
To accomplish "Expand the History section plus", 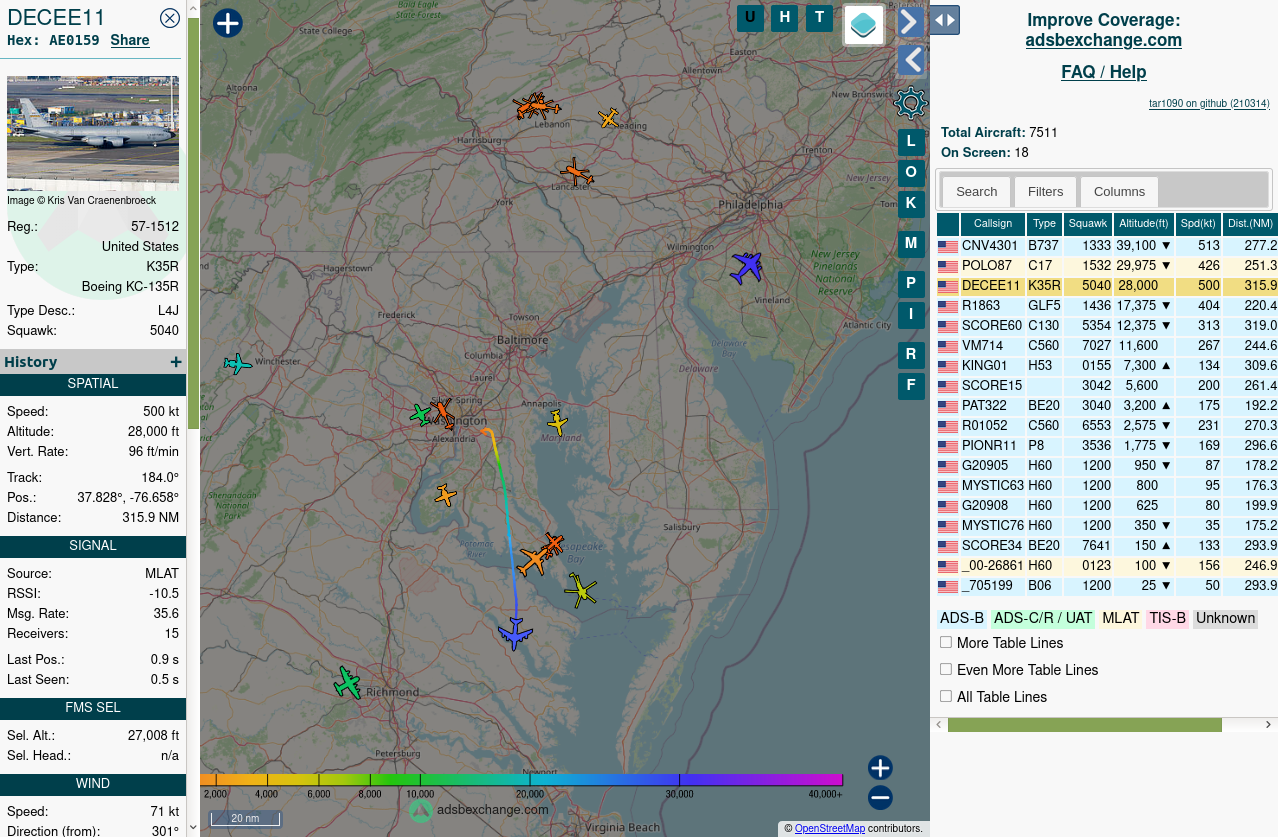I will (176, 362).
